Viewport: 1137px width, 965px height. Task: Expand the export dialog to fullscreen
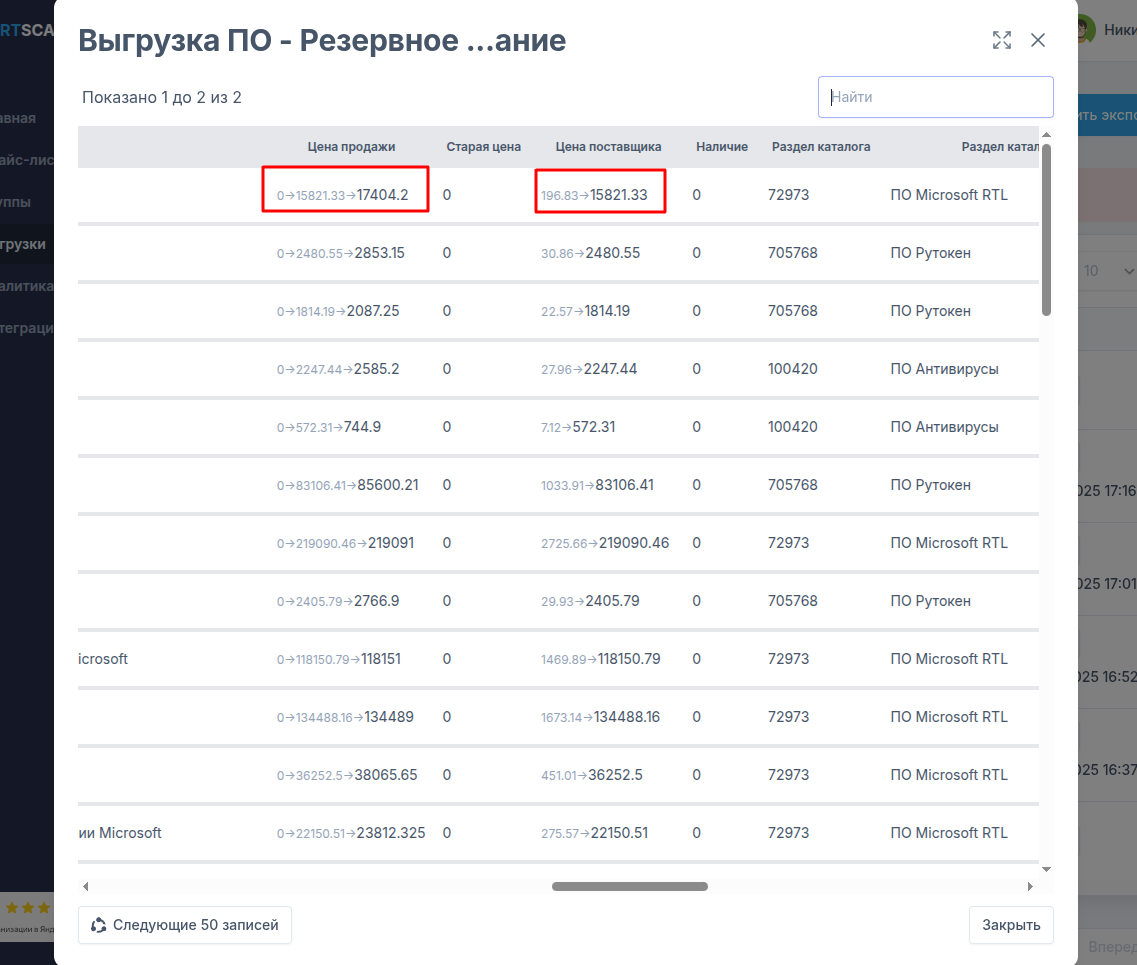(1001, 40)
